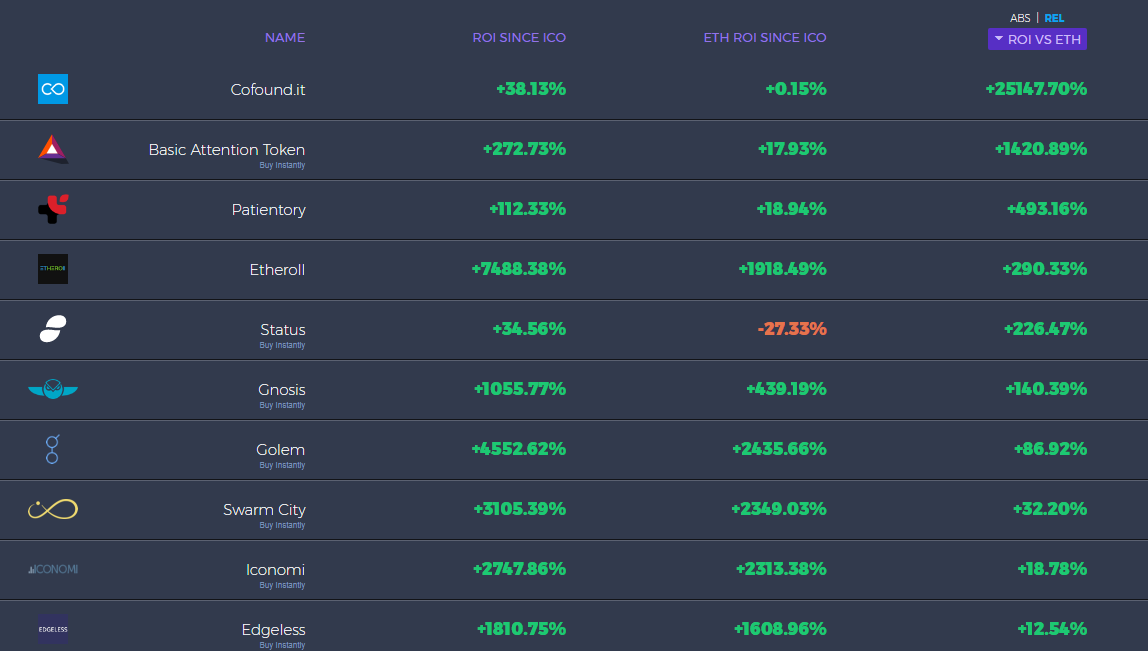
Task: Click the Cofound.it infinity logo icon
Action: point(53,89)
